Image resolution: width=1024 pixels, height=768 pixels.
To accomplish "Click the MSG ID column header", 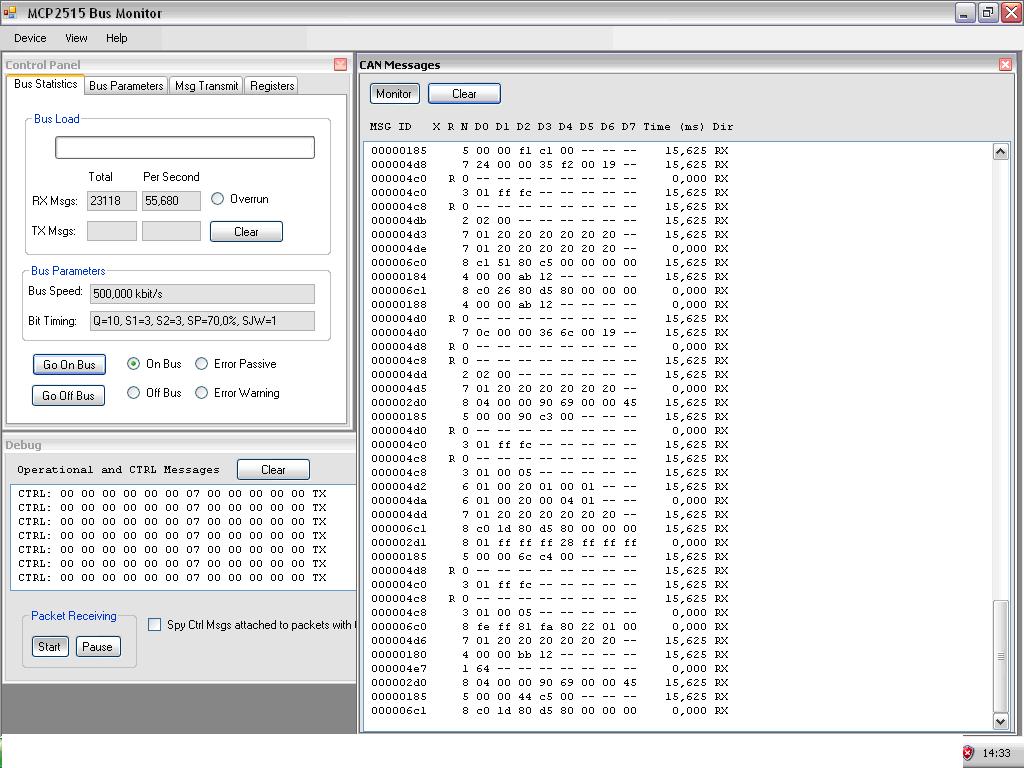I will (x=391, y=127).
